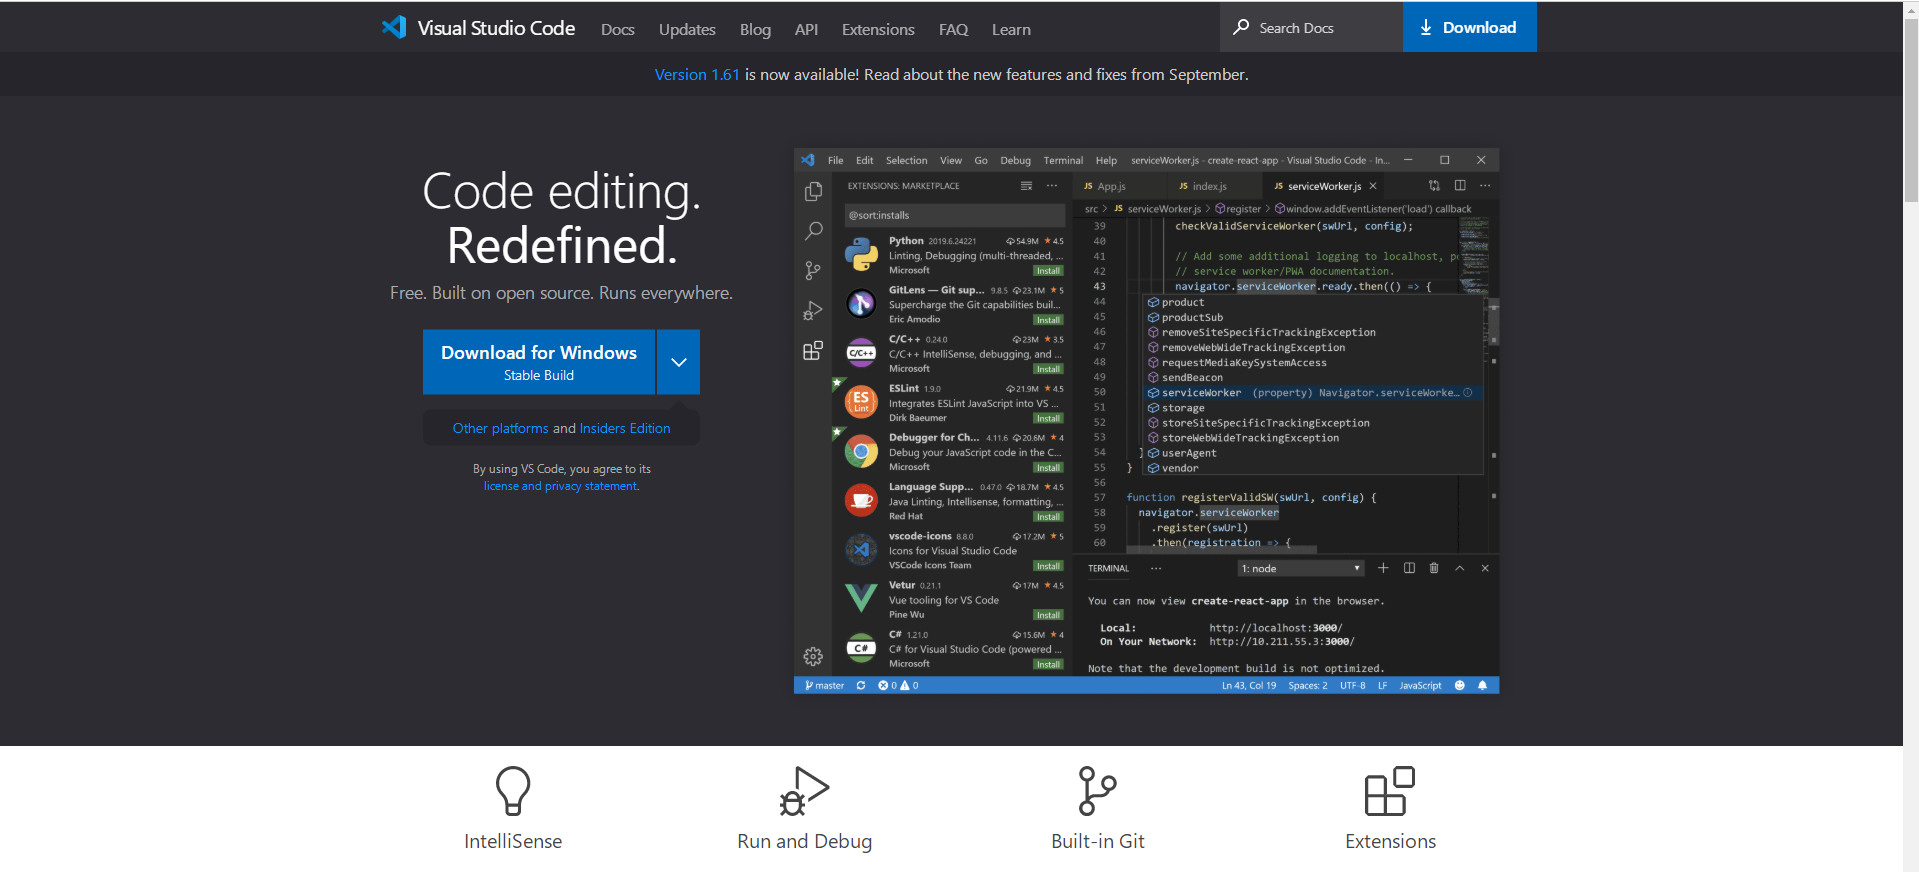Open the Docs page in the navigation
The width and height of the screenshot is (1919, 872).
point(617,30)
